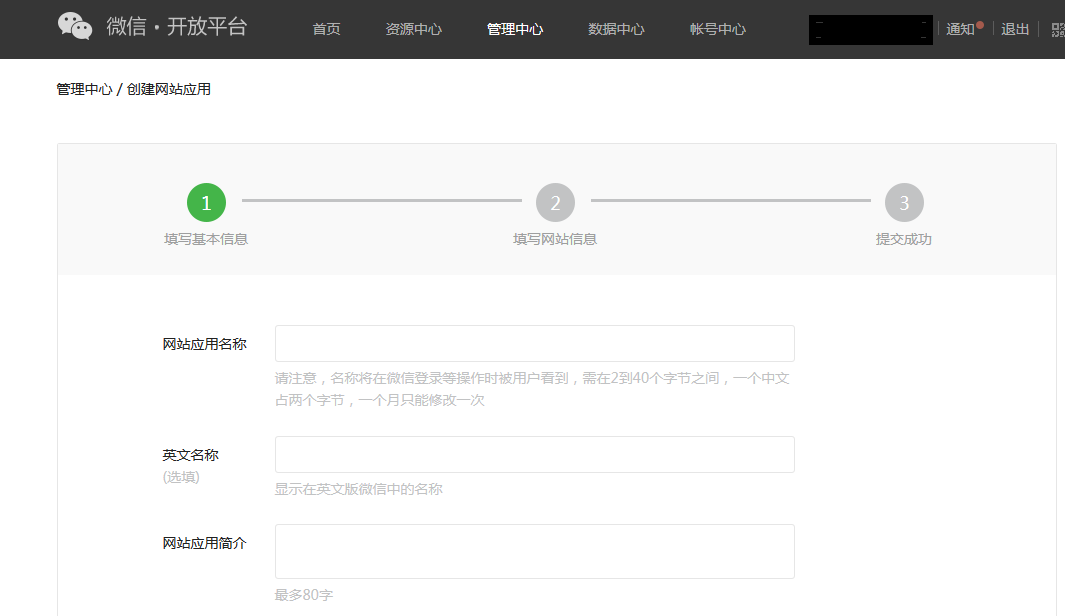Screen dimensions: 1065x616
Task: Focus the 英文名称 optional input field
Action: tap(534, 454)
